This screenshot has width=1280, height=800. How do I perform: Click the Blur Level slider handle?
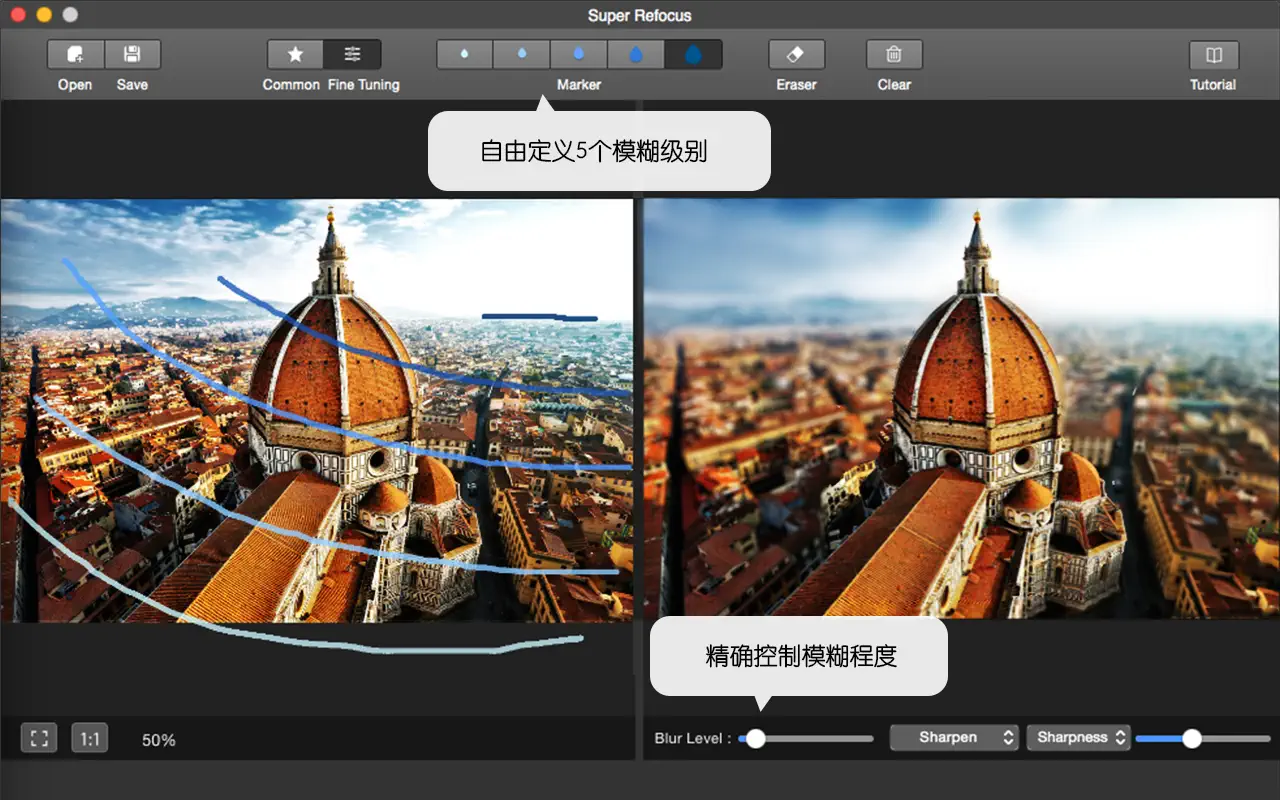(x=755, y=737)
